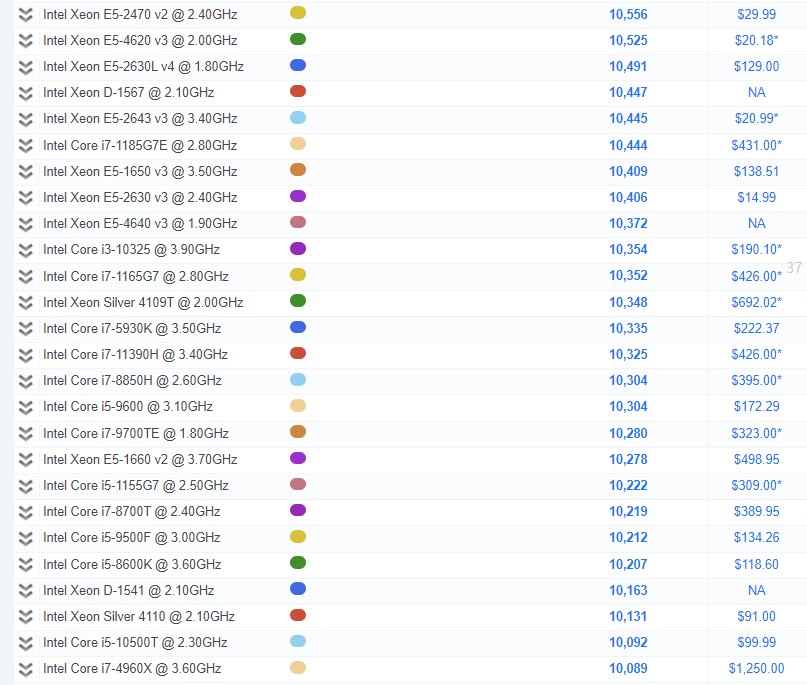Expand details for Intel Xeon D-1567
Viewport: 807px width, 685px height.
click(25, 93)
